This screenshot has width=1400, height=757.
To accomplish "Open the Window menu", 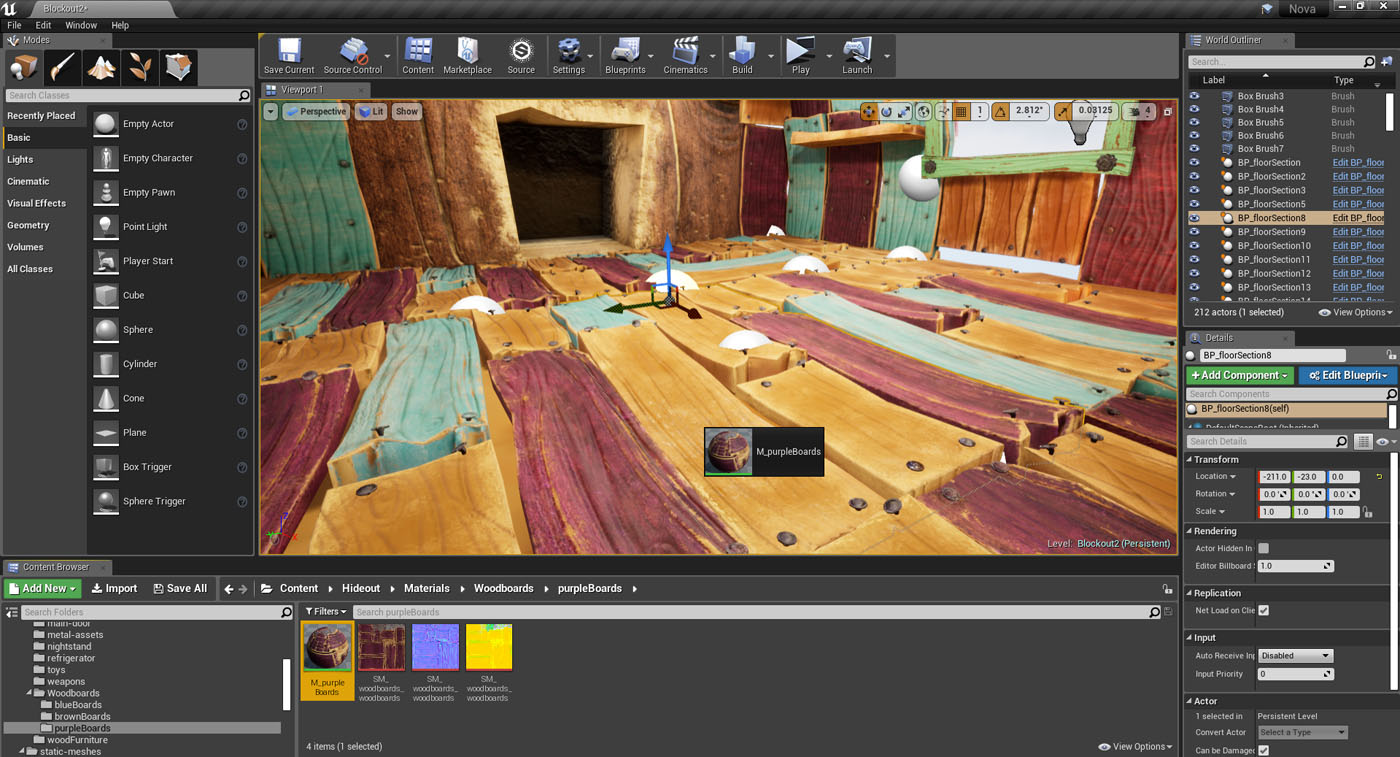I will pos(81,25).
